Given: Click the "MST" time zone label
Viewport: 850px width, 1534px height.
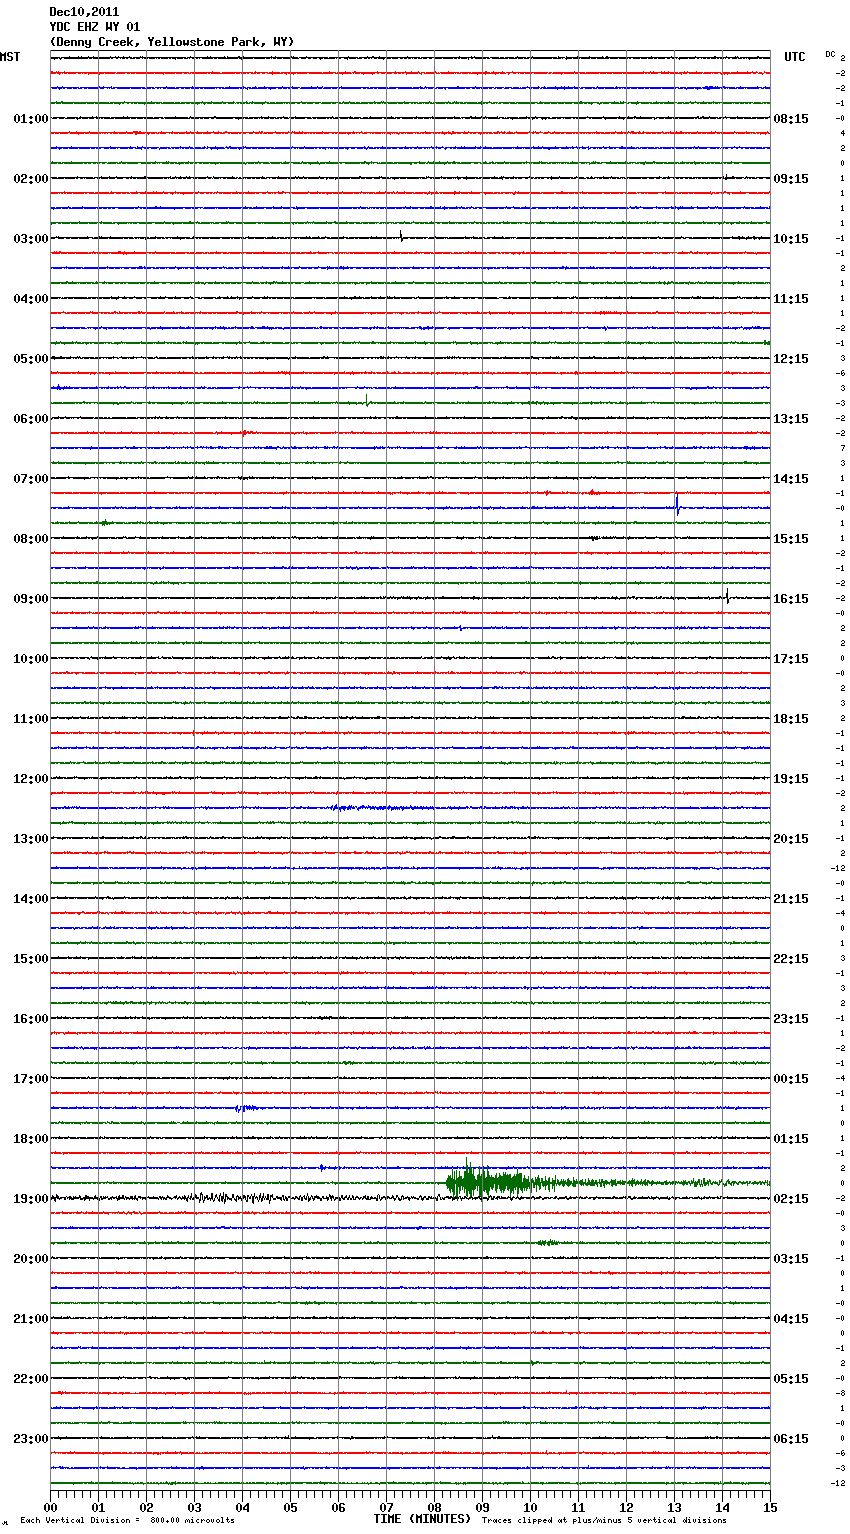Looking at the screenshot, I should [x=10, y=57].
